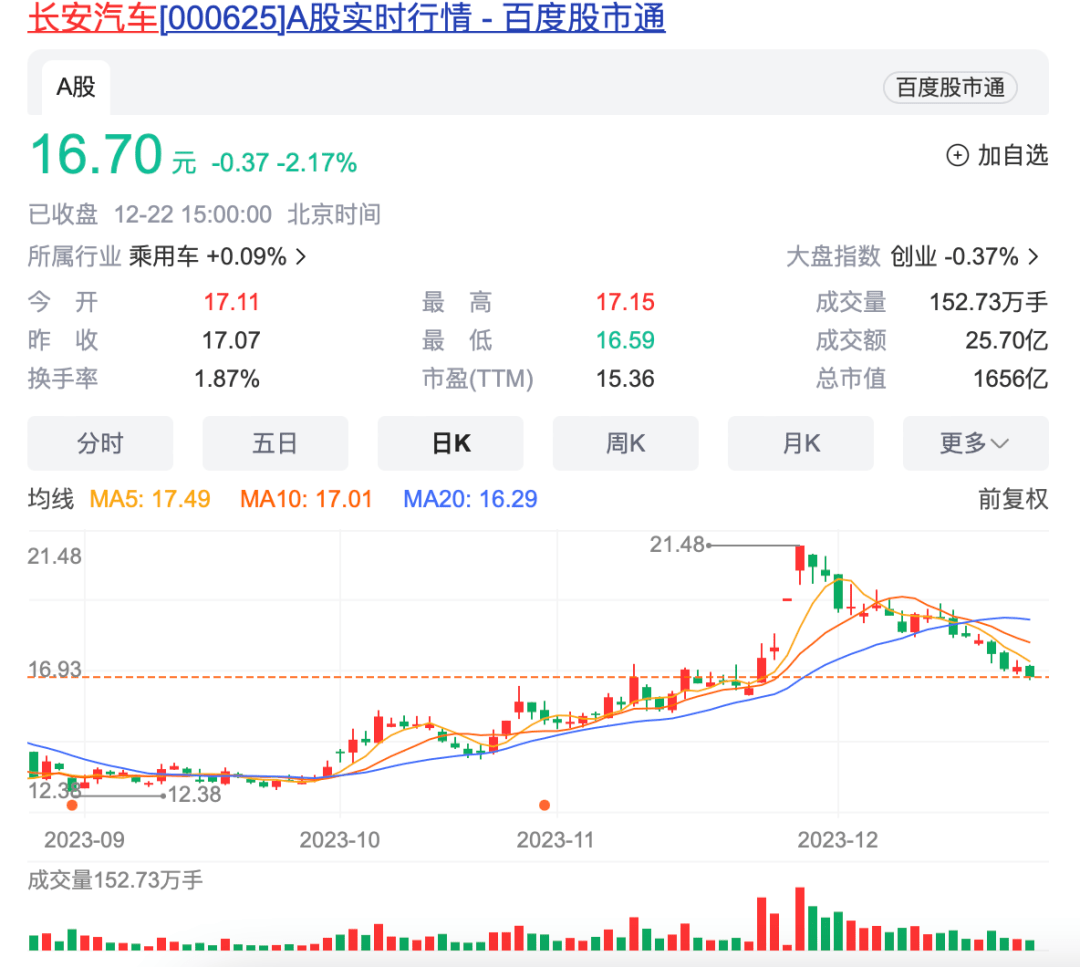Click the 21.48 high-price callout label
This screenshot has width=1080, height=967.
tap(677, 545)
